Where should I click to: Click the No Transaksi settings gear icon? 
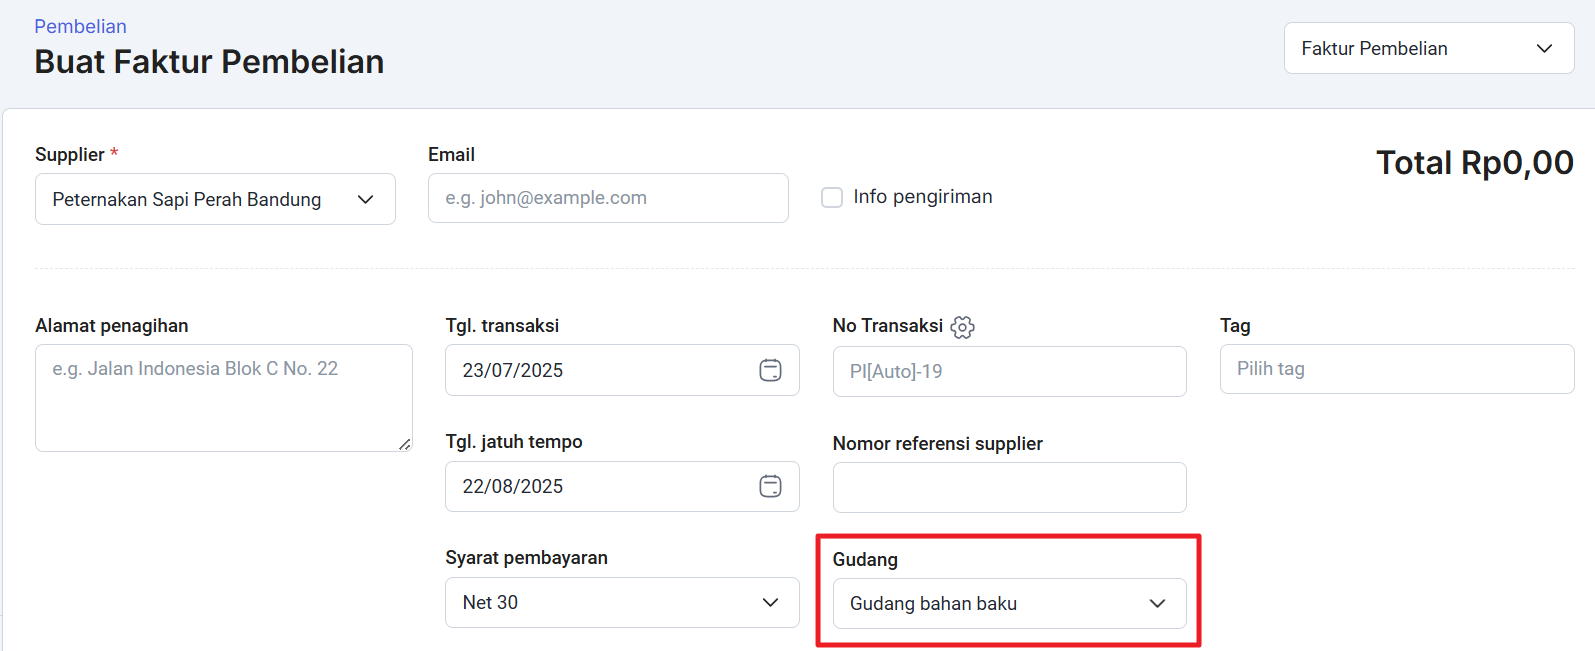click(x=962, y=327)
